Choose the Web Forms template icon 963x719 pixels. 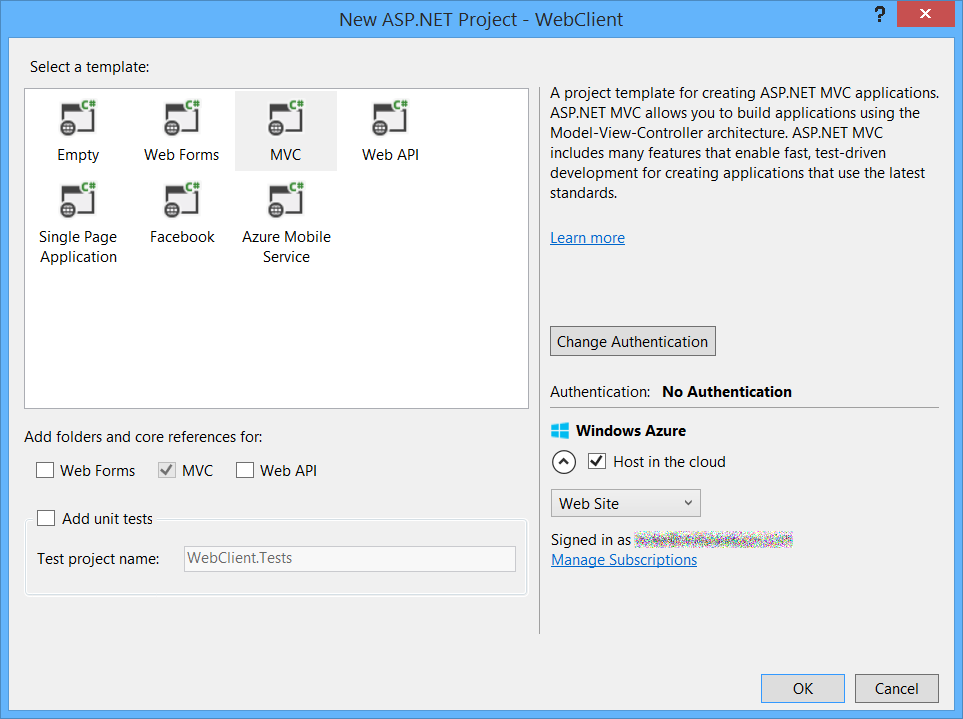(182, 120)
